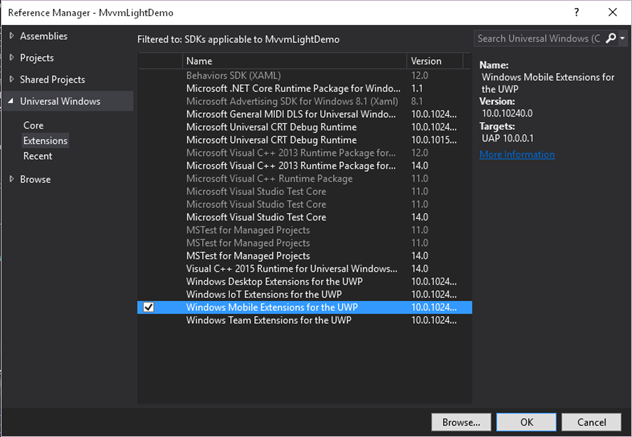The width and height of the screenshot is (632, 437).
Task: Select Visual C++ 2015 Runtime for Universal Windows
Action: pyautogui.click(x=304, y=269)
